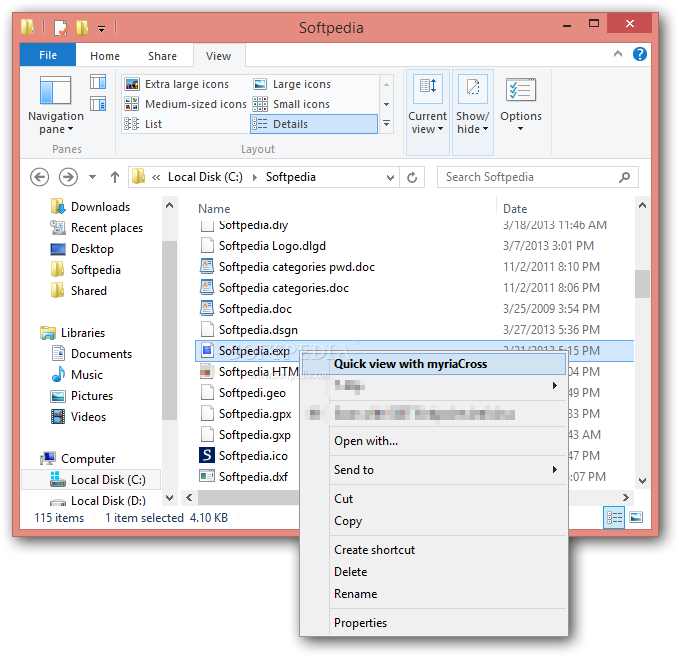Go up one folder level
Screen dimensions: 679x657
114,177
